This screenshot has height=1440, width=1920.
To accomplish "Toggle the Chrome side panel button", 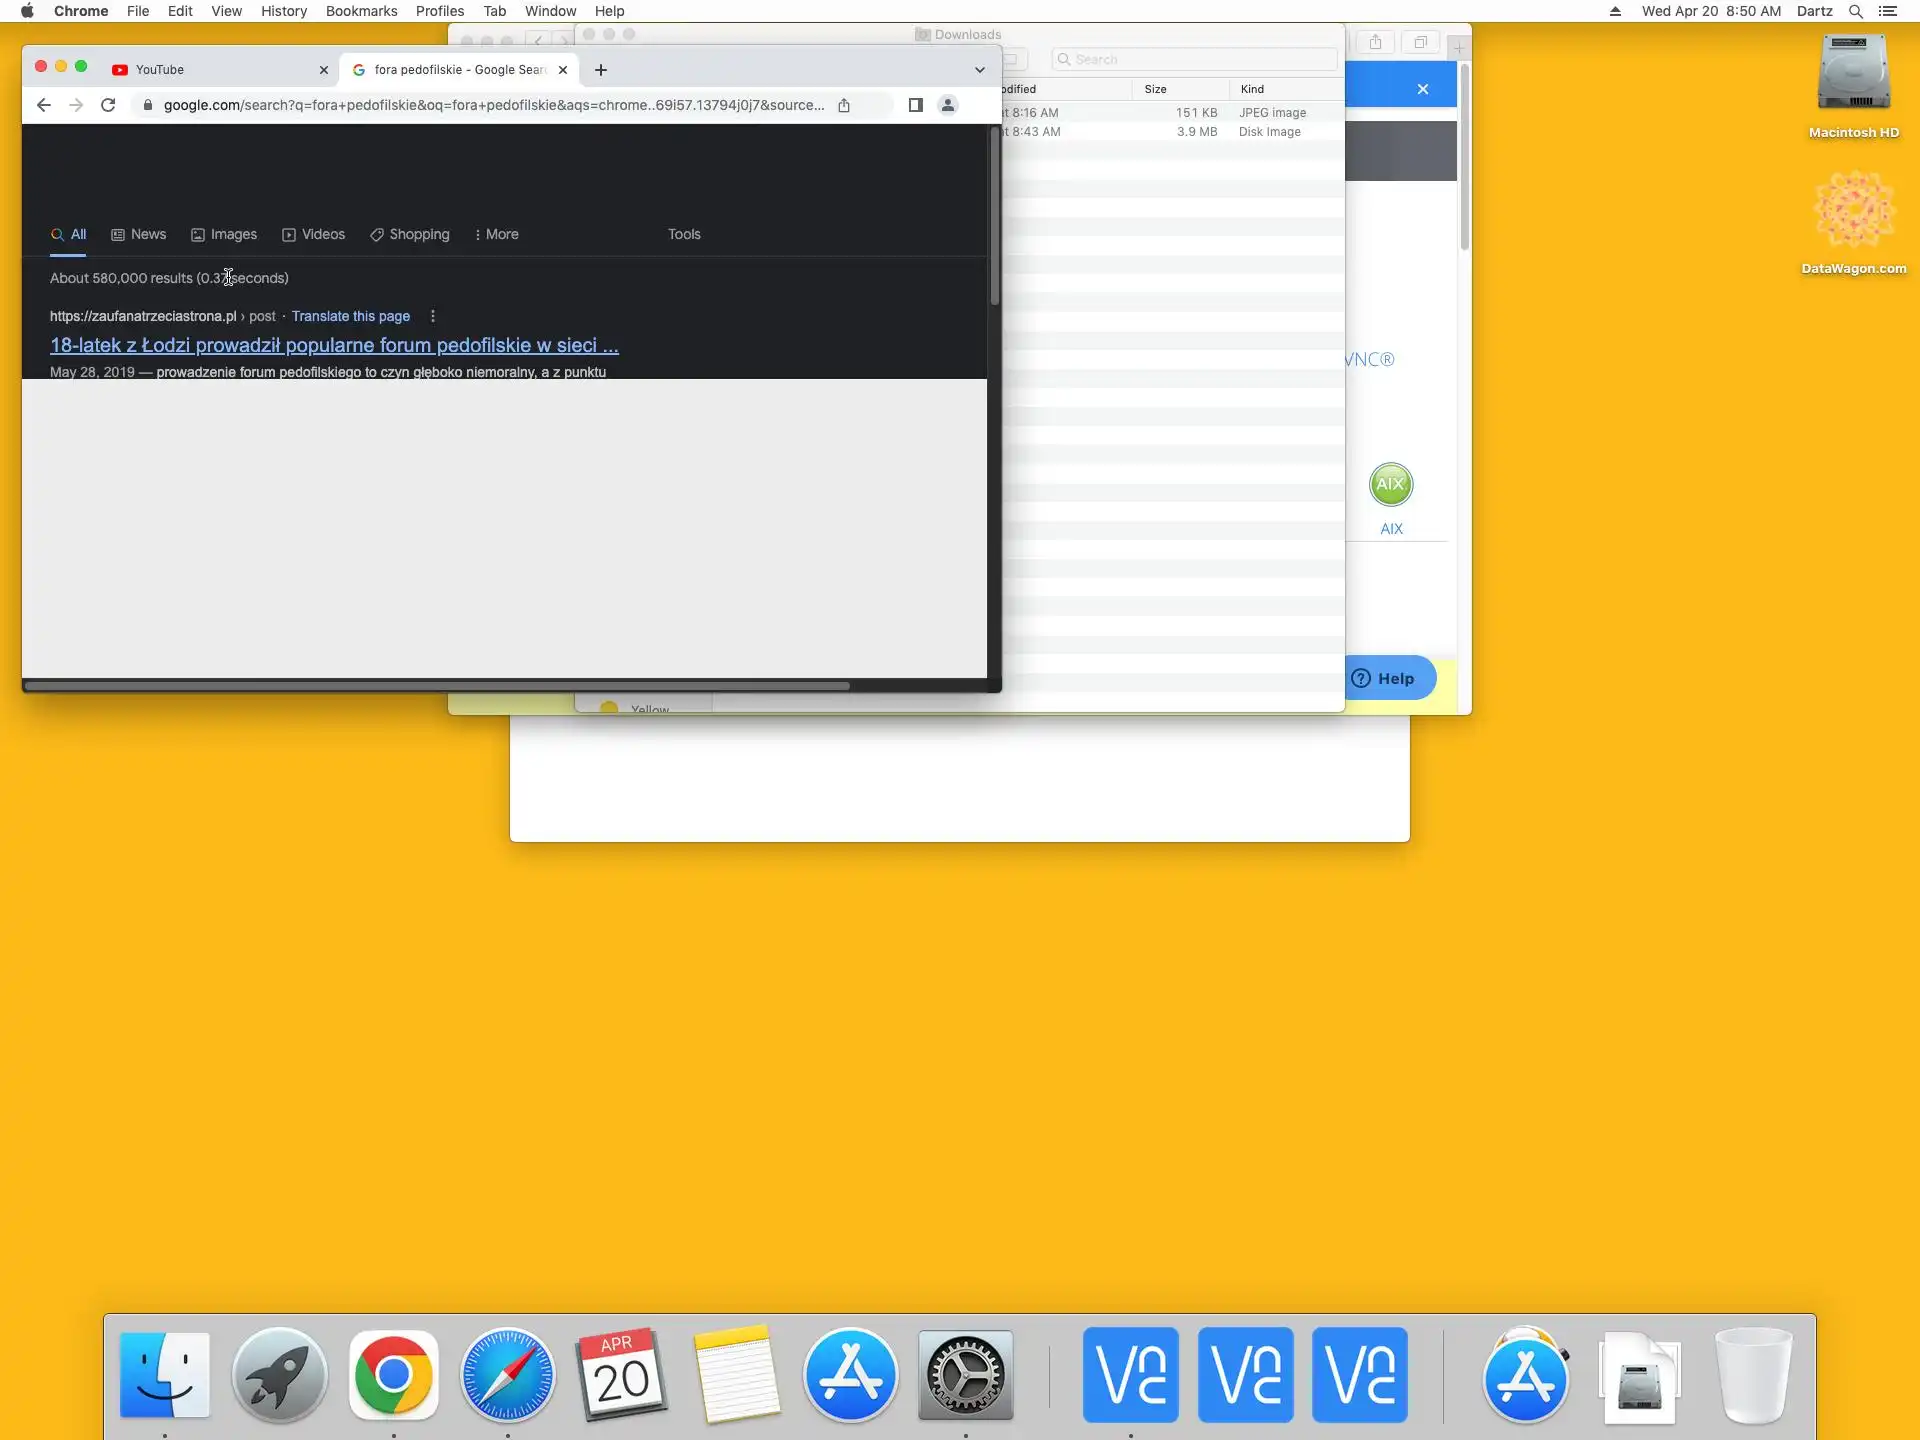I will click(915, 105).
